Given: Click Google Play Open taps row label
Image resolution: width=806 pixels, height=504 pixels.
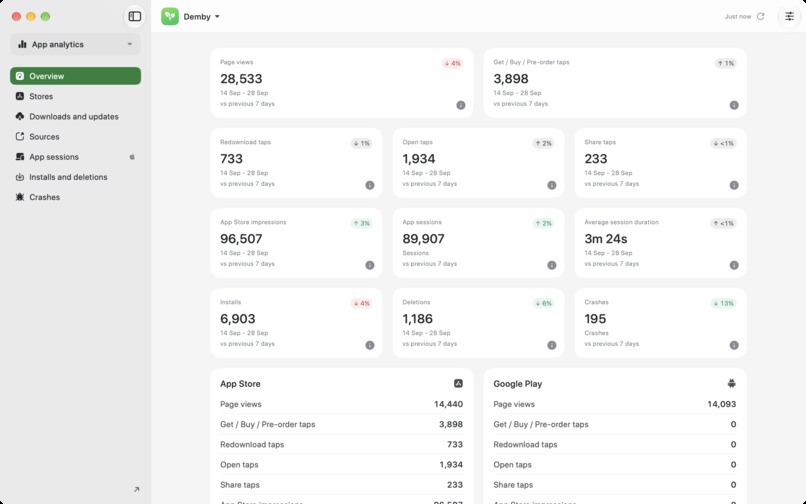Looking at the screenshot, I should coord(512,464).
